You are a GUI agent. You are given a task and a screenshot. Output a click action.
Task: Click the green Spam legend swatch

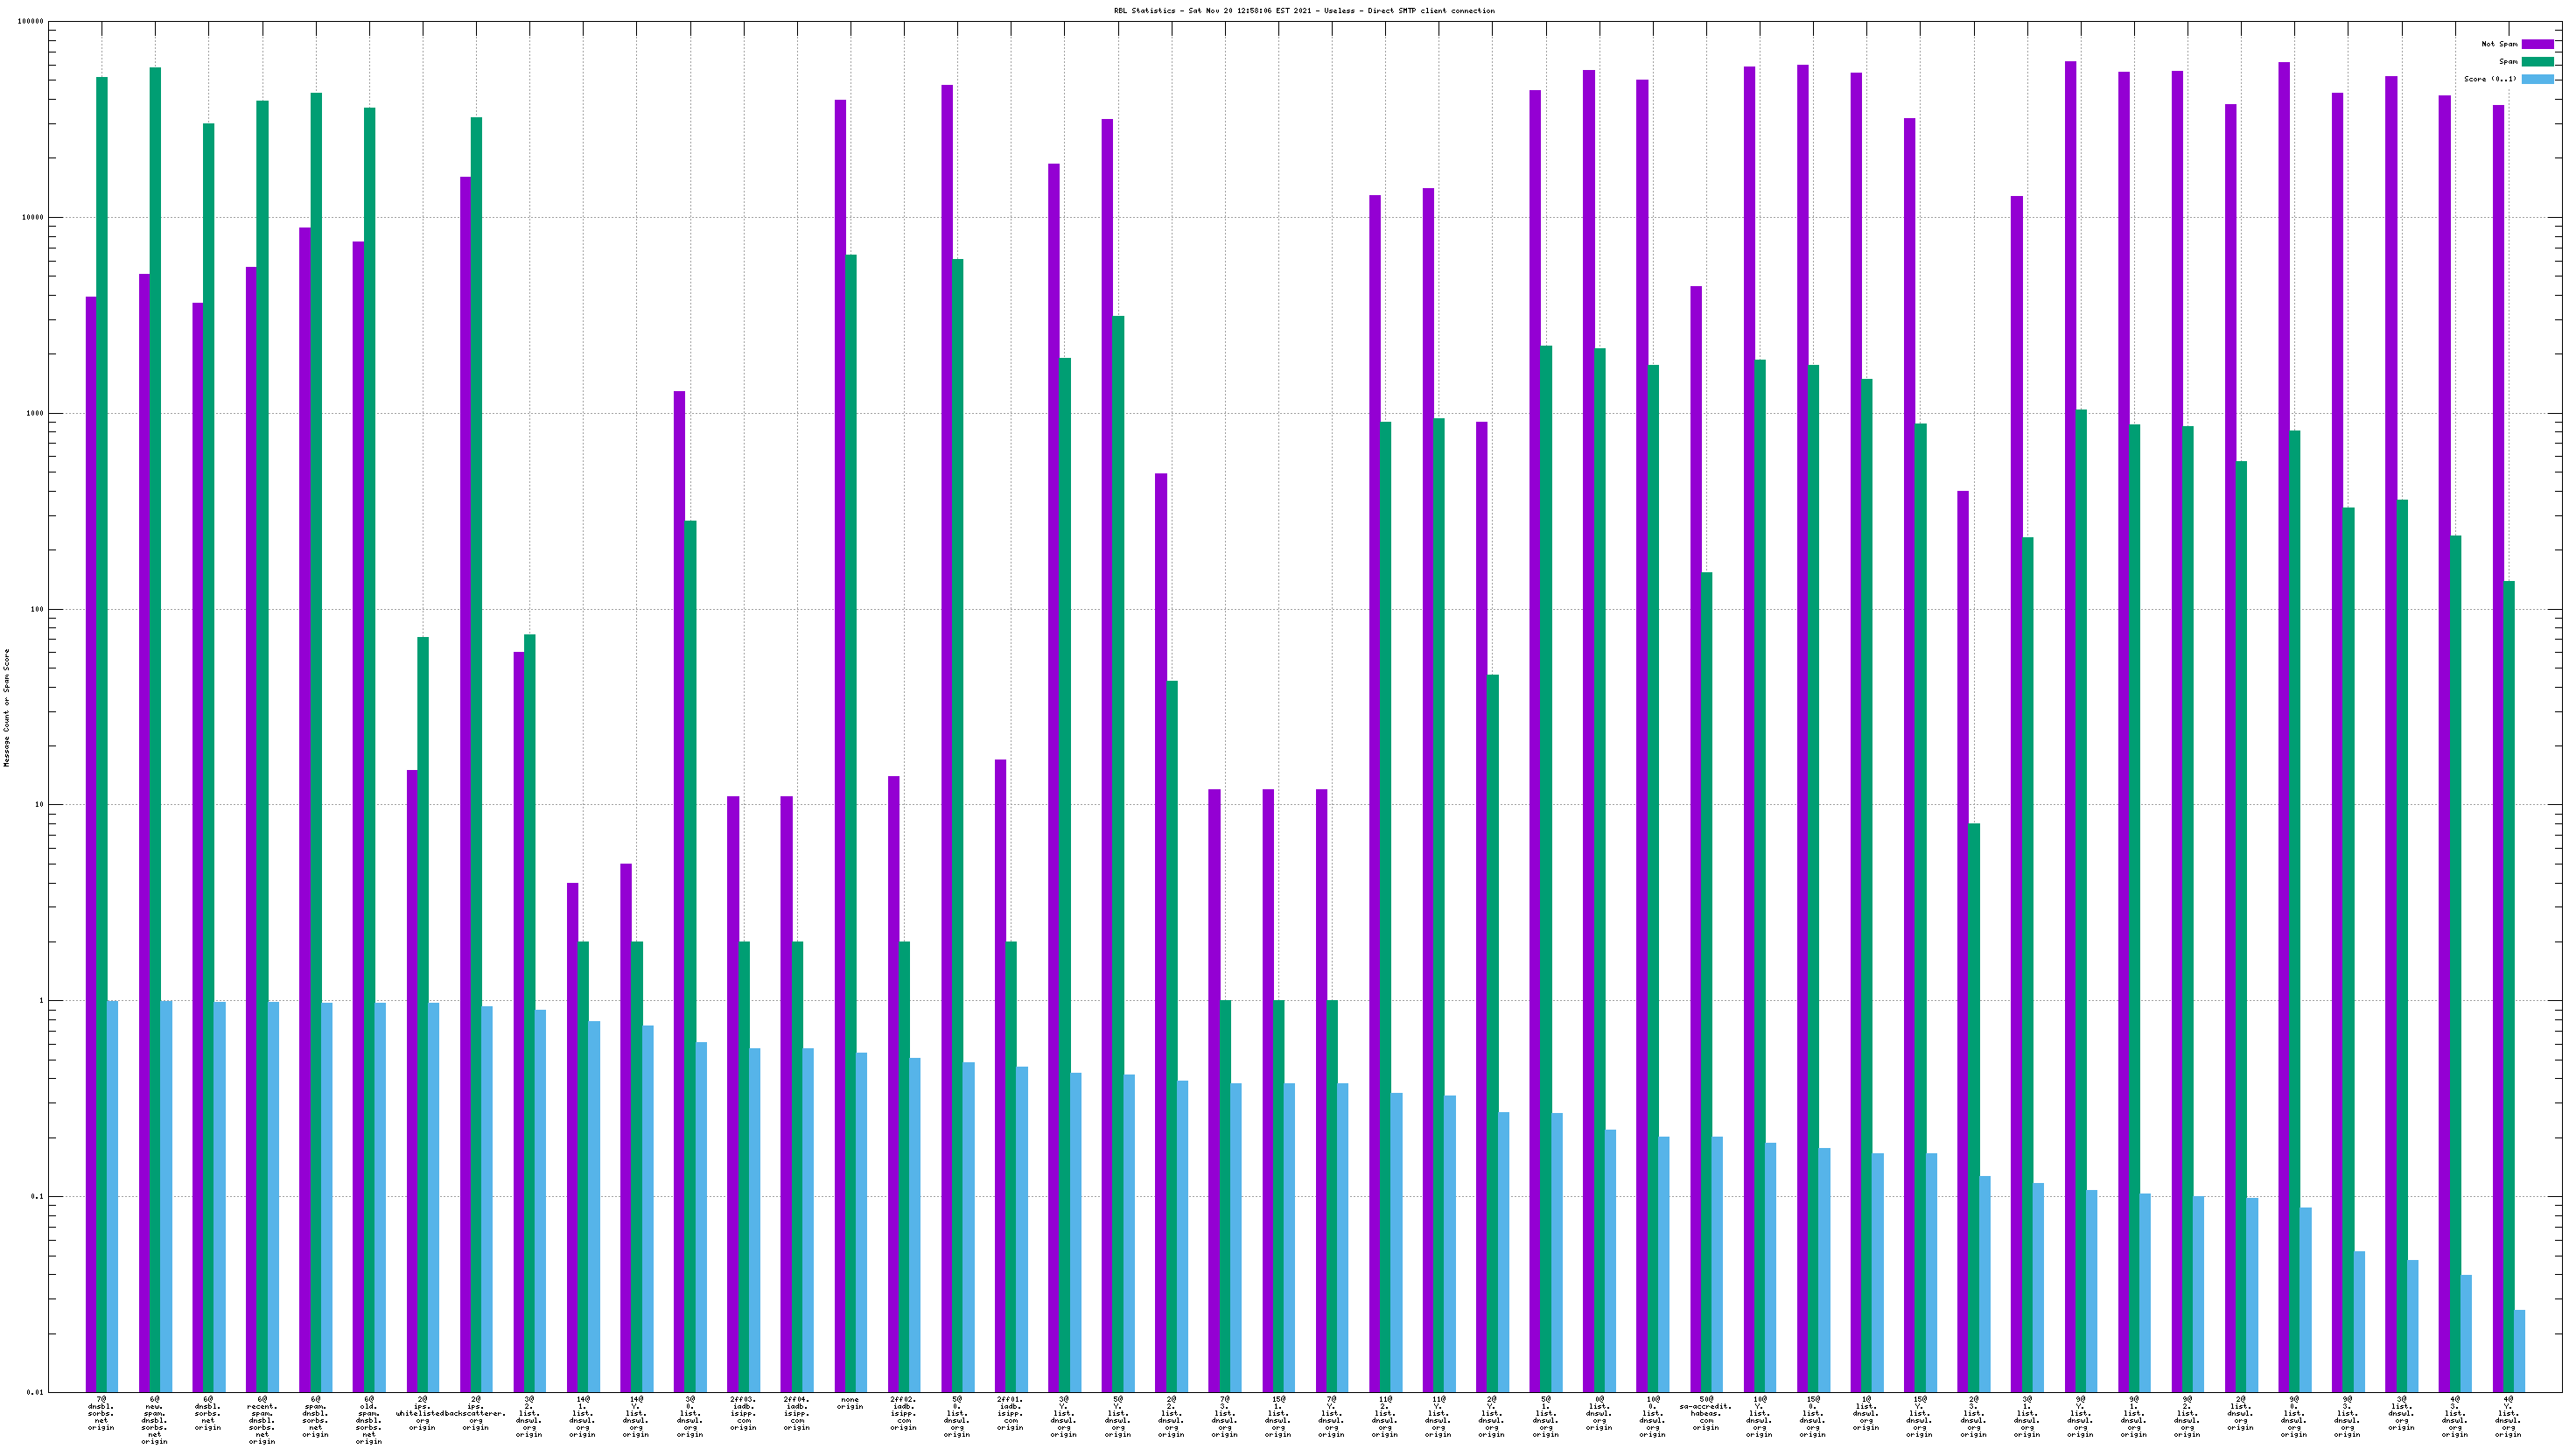click(x=2537, y=62)
